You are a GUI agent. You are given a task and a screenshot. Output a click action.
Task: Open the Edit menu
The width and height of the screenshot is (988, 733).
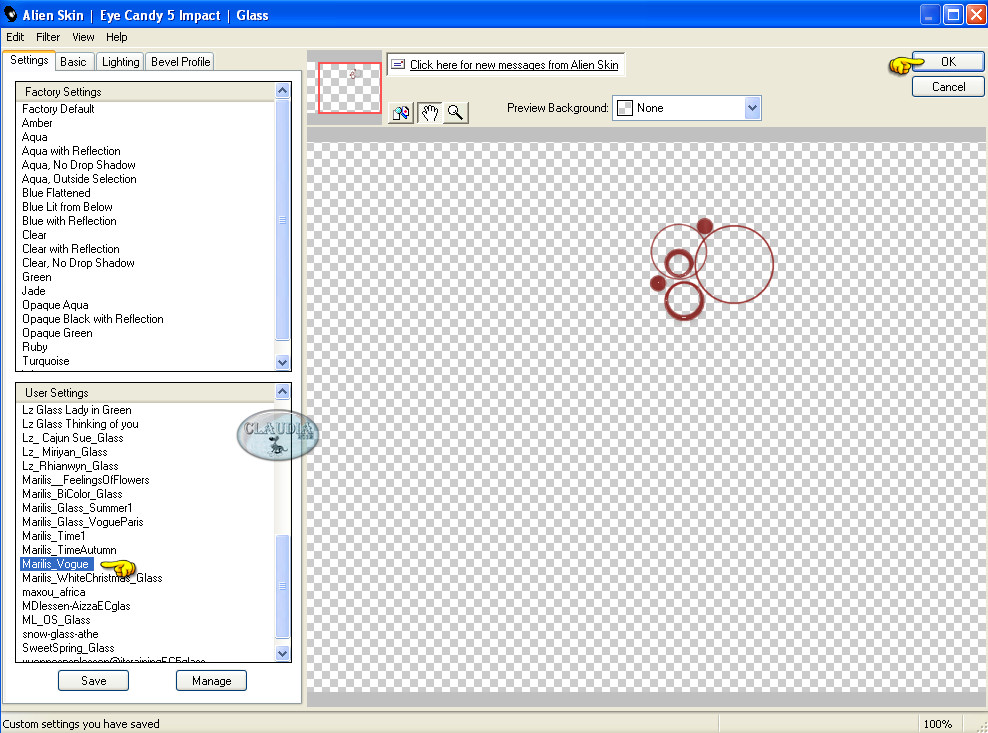tap(15, 37)
